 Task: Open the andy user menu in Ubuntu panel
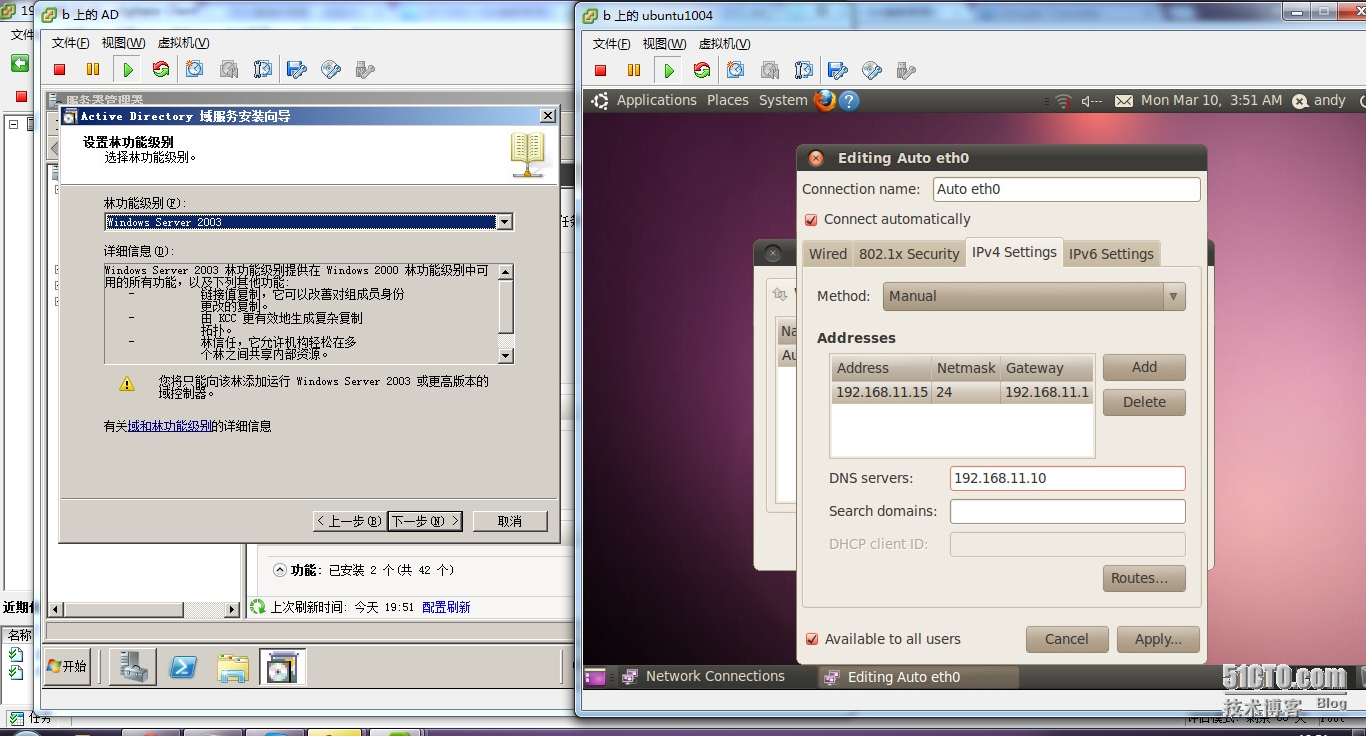1319,101
